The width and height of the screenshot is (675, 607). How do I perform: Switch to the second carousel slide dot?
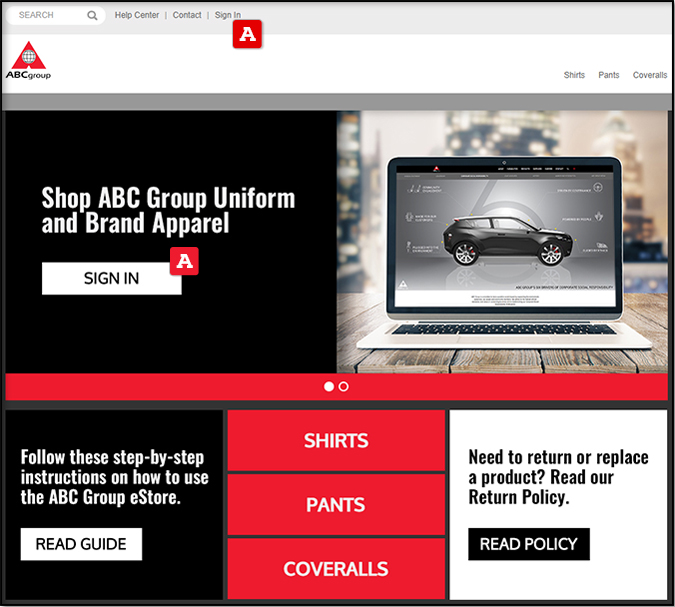tap(344, 387)
